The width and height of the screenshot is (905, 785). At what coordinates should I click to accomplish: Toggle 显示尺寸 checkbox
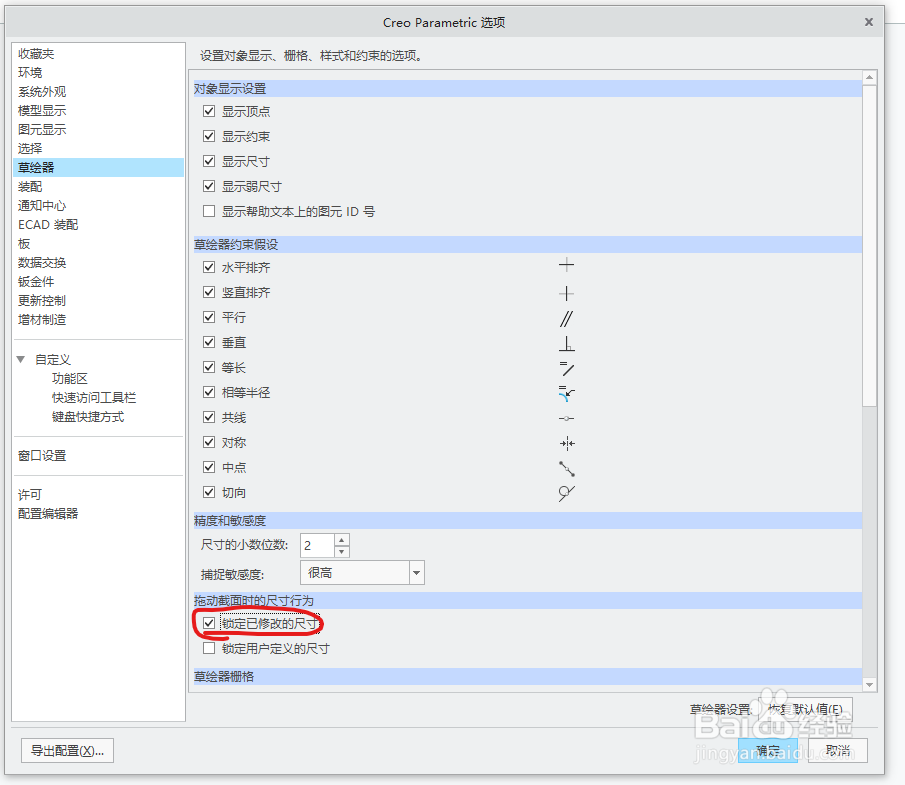tap(209, 161)
